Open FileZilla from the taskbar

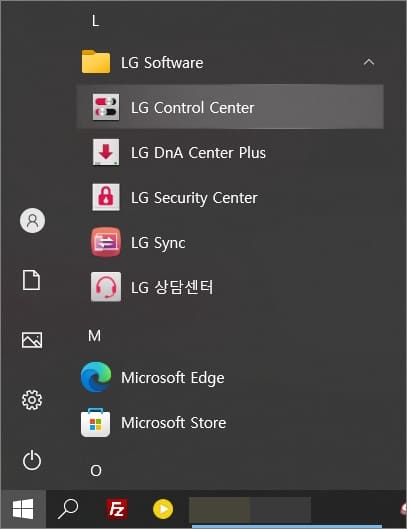(x=117, y=509)
